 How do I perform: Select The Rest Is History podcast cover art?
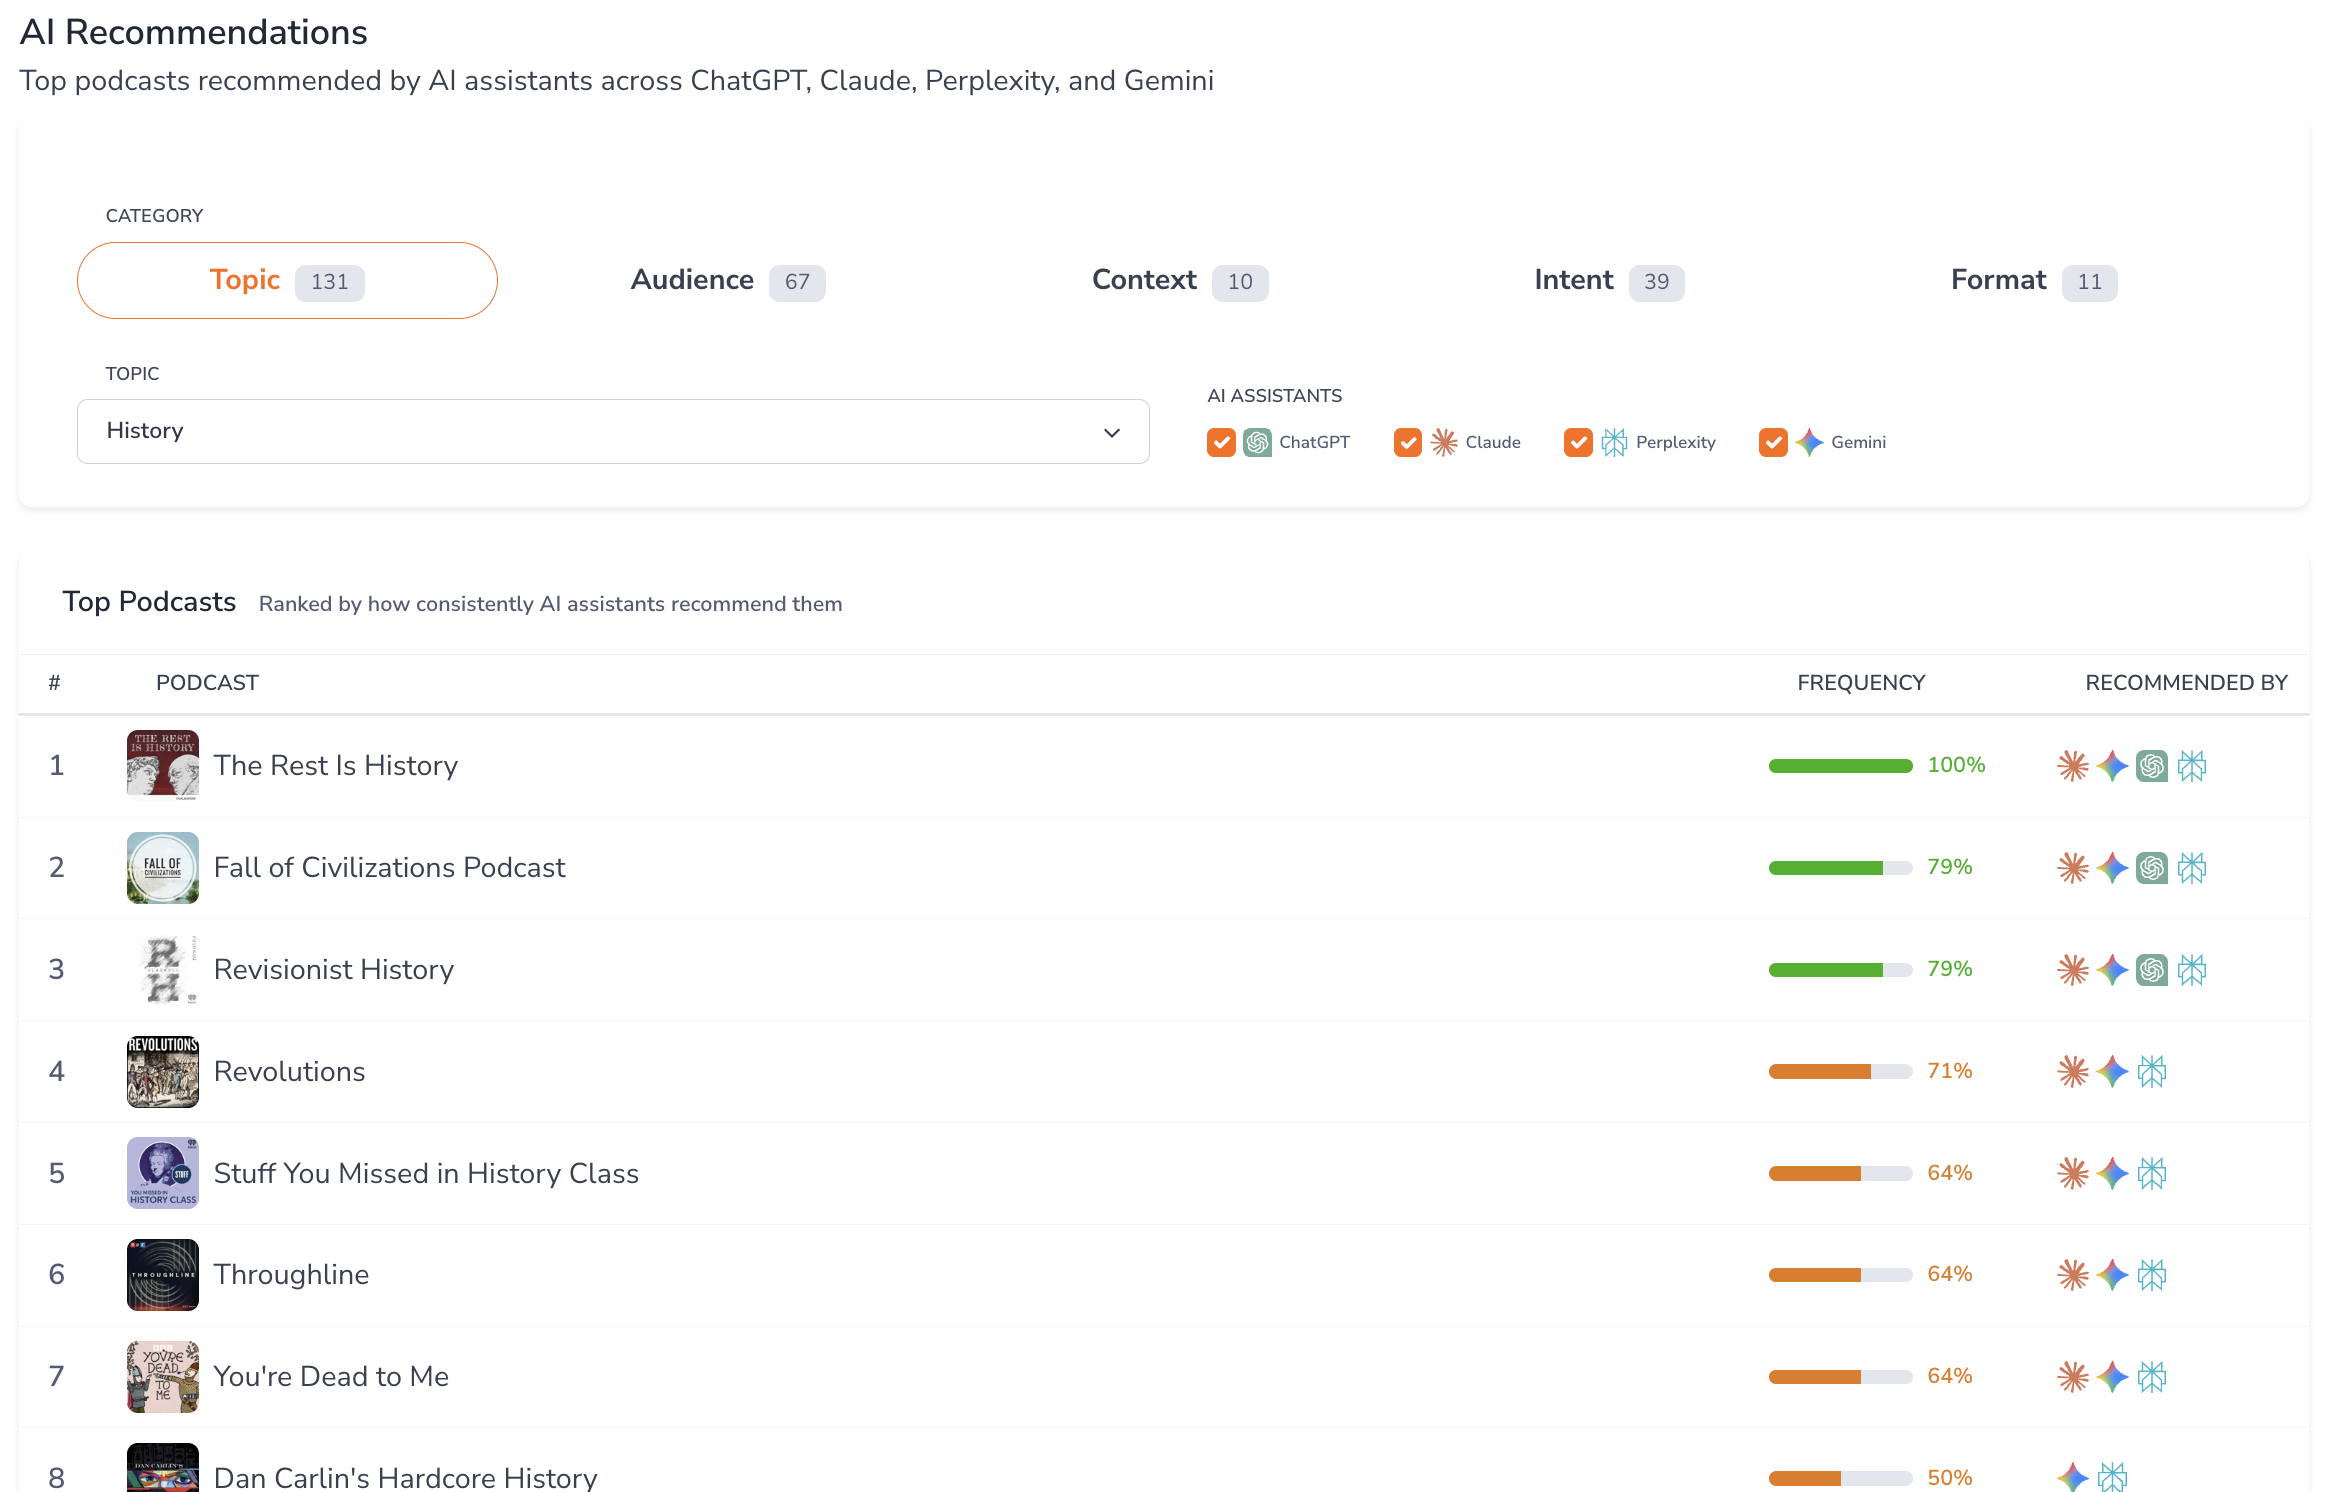[x=162, y=766]
